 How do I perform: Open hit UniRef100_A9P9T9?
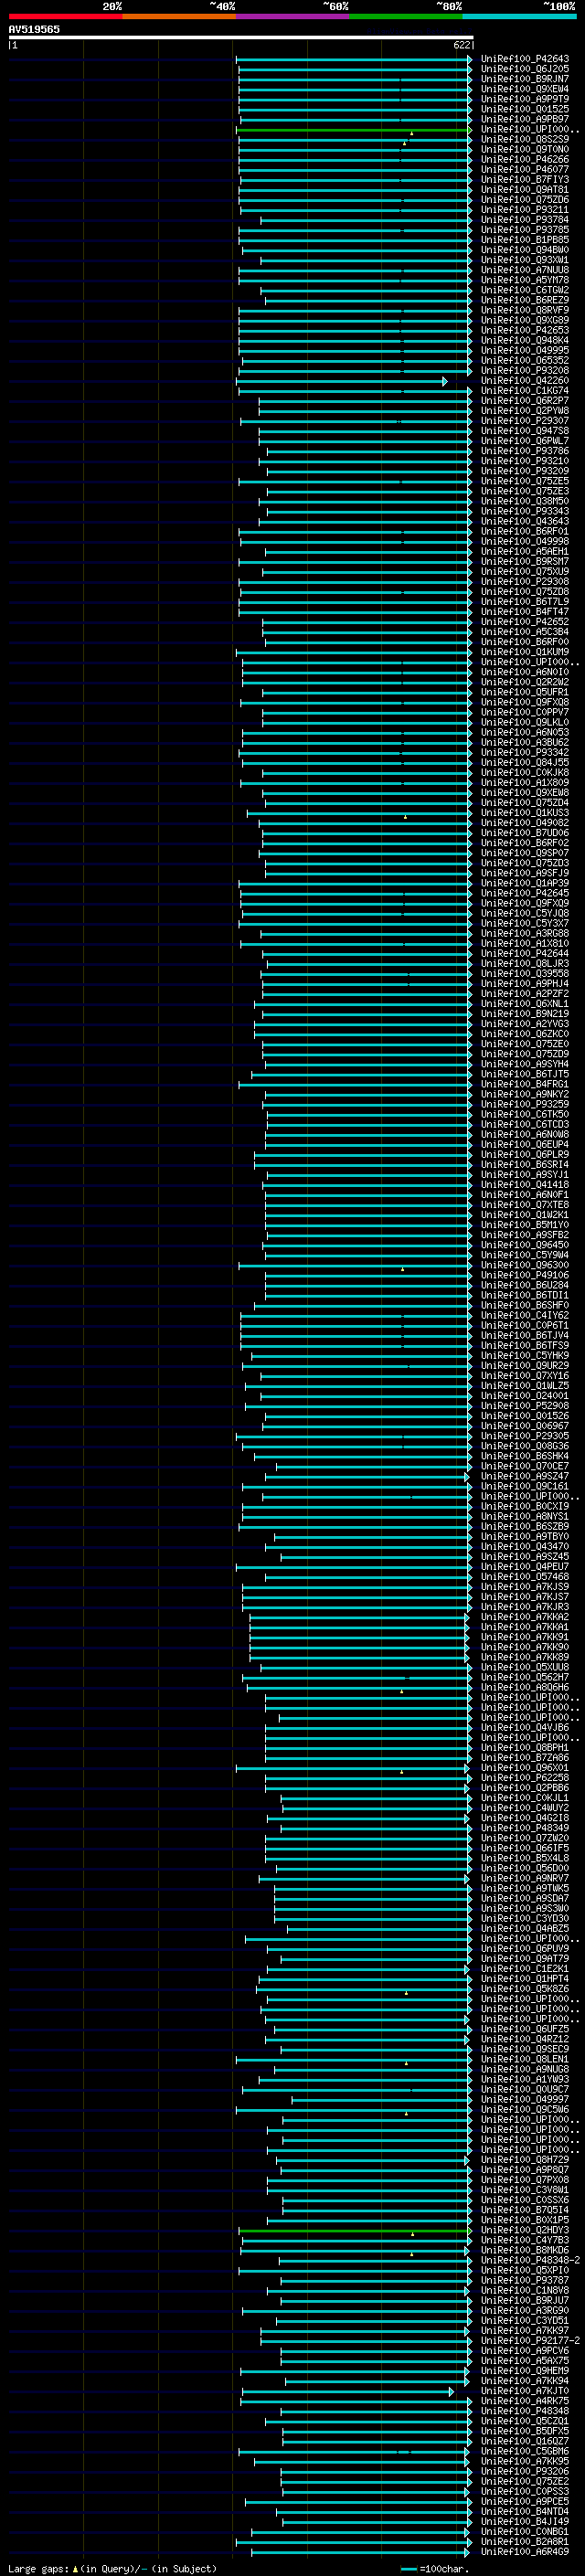click(x=525, y=99)
